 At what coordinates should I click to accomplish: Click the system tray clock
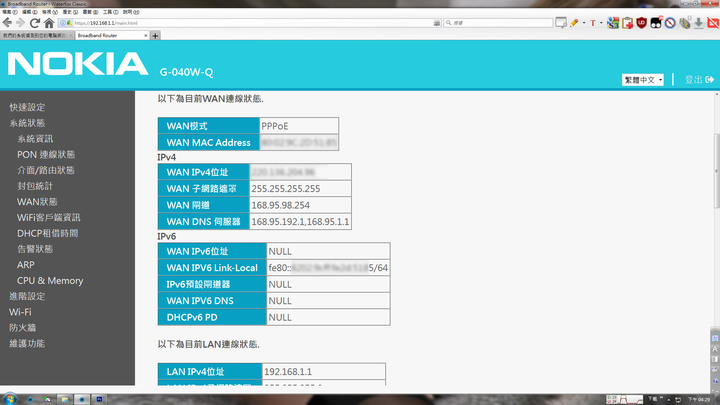[699, 399]
